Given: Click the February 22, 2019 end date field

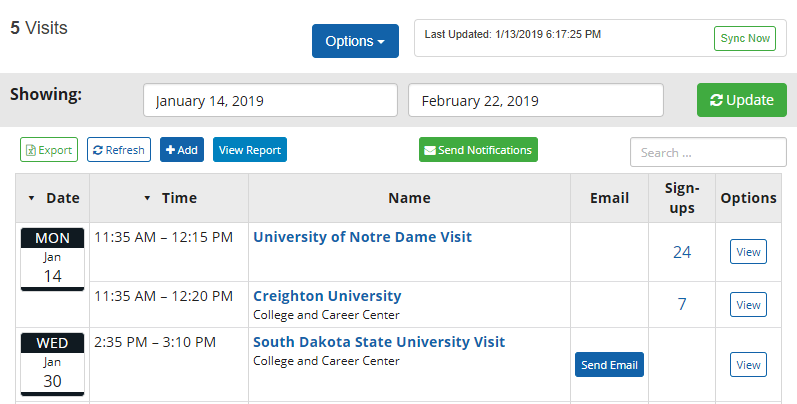Looking at the screenshot, I should (x=535, y=100).
